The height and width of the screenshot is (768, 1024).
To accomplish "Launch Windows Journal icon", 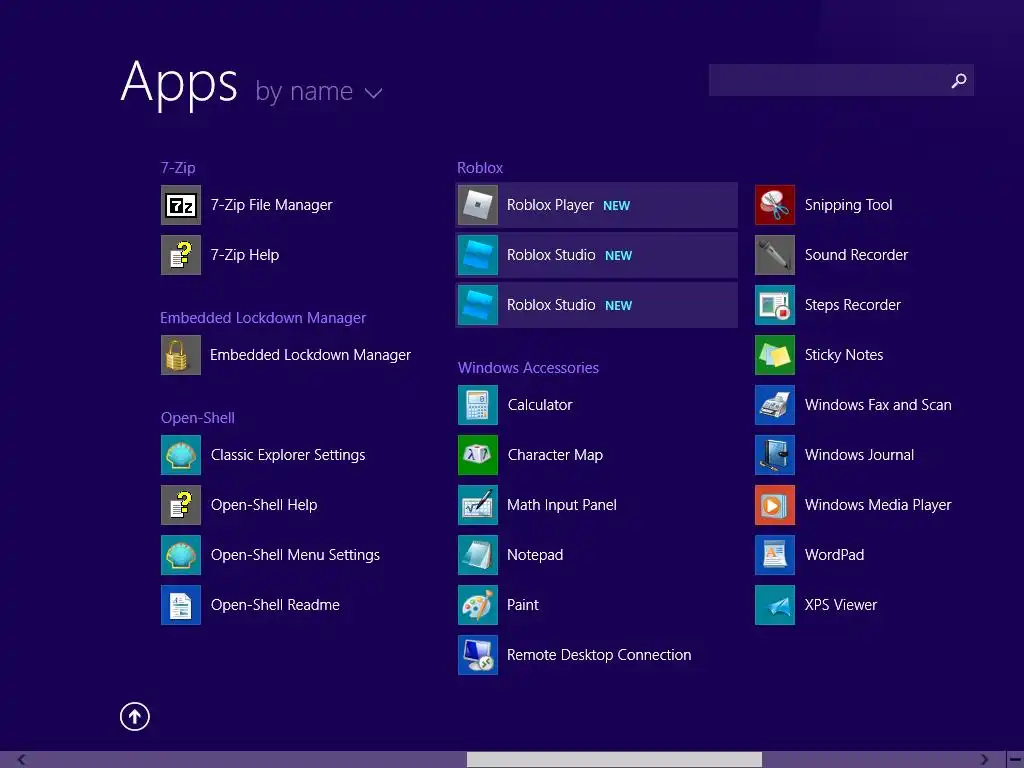I will pyautogui.click(x=775, y=455).
